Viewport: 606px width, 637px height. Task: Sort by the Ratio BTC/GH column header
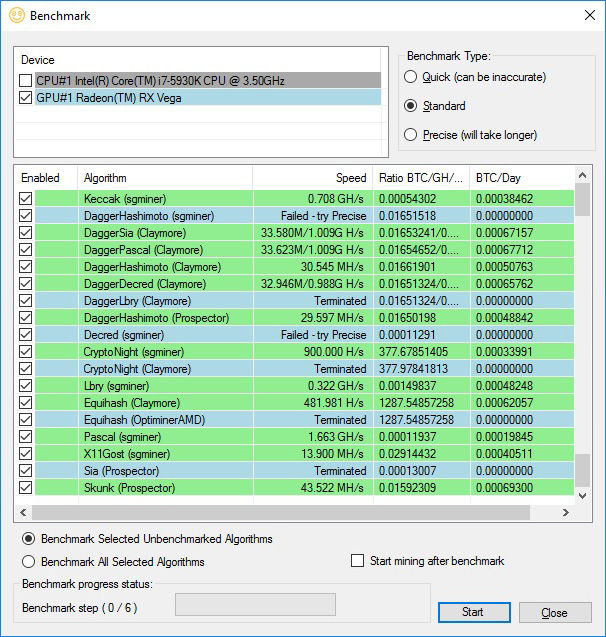pyautogui.click(x=421, y=178)
